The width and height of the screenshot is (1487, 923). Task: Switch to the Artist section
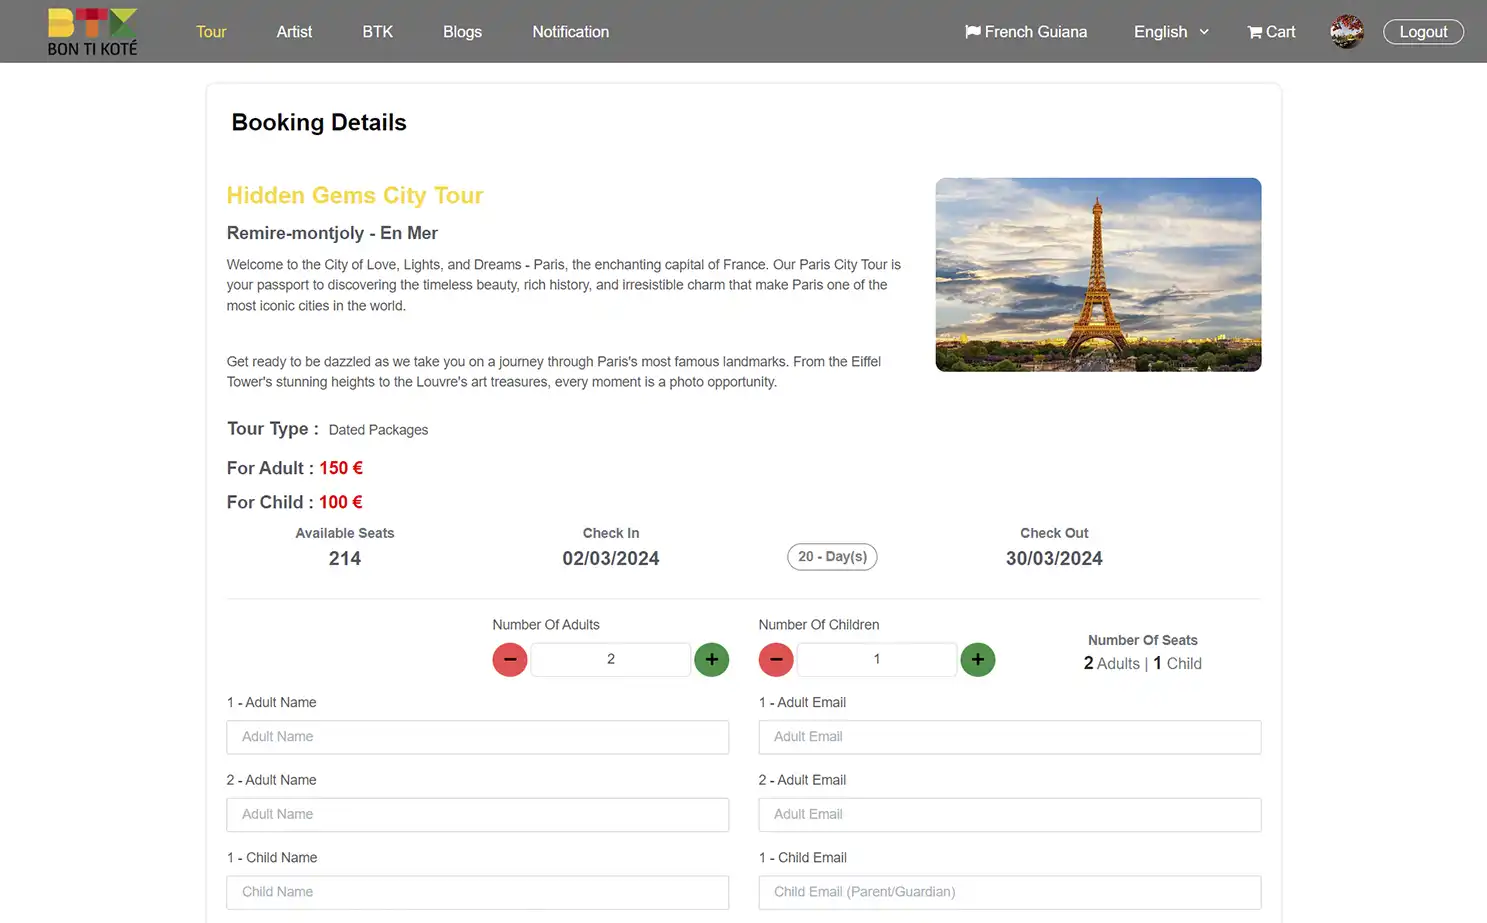point(294,31)
